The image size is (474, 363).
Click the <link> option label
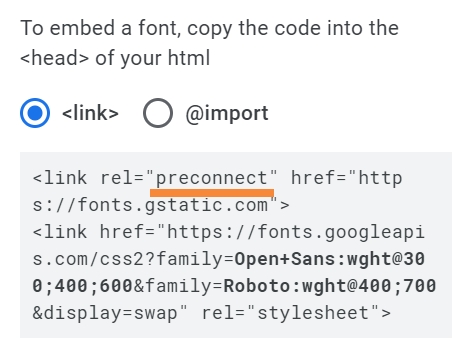click(x=90, y=113)
